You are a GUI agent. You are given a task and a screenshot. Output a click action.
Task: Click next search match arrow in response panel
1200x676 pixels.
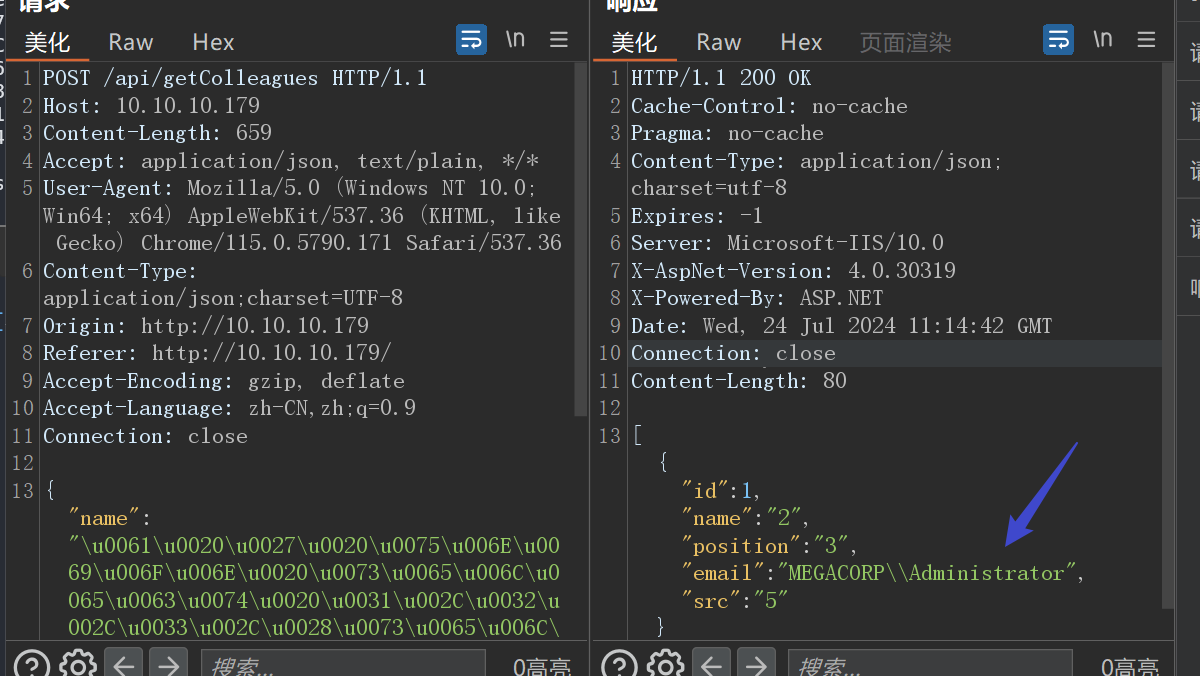coord(756,661)
